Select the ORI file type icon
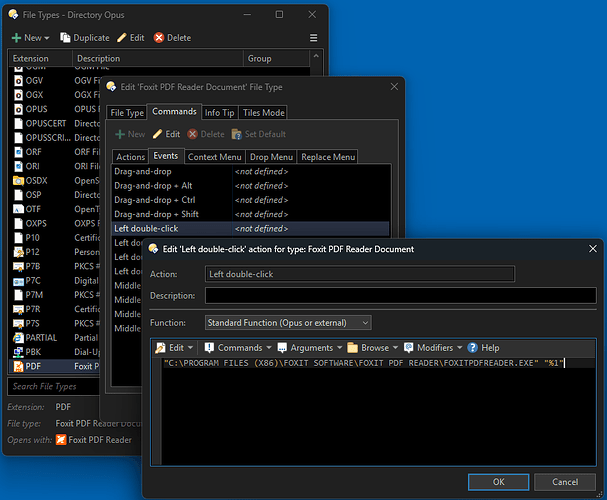This screenshot has width=607, height=500. click(x=18, y=166)
